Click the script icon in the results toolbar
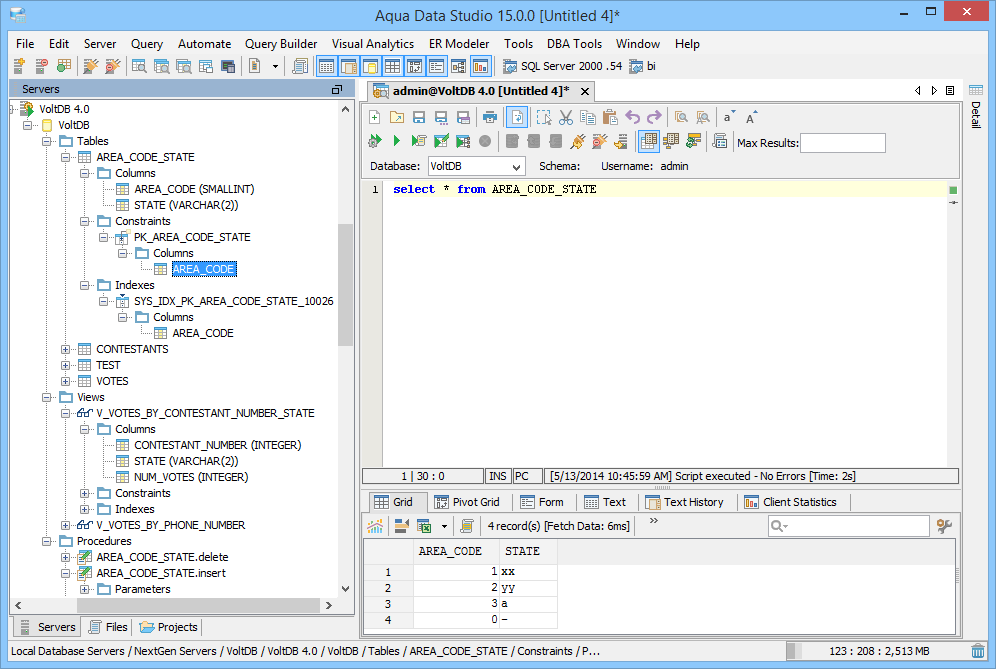996x669 pixels. click(467, 526)
